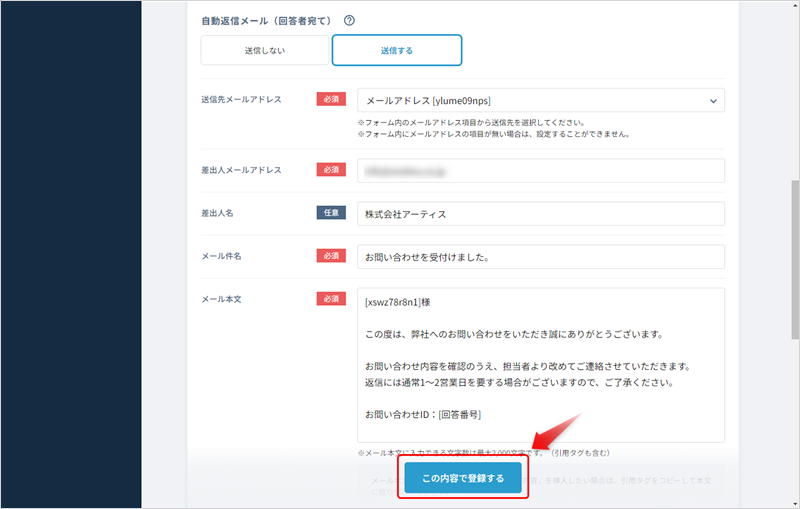Screen dimensions: 800x509
Task: Open the 送信先メールアドレス dropdown
Action: pos(540,100)
